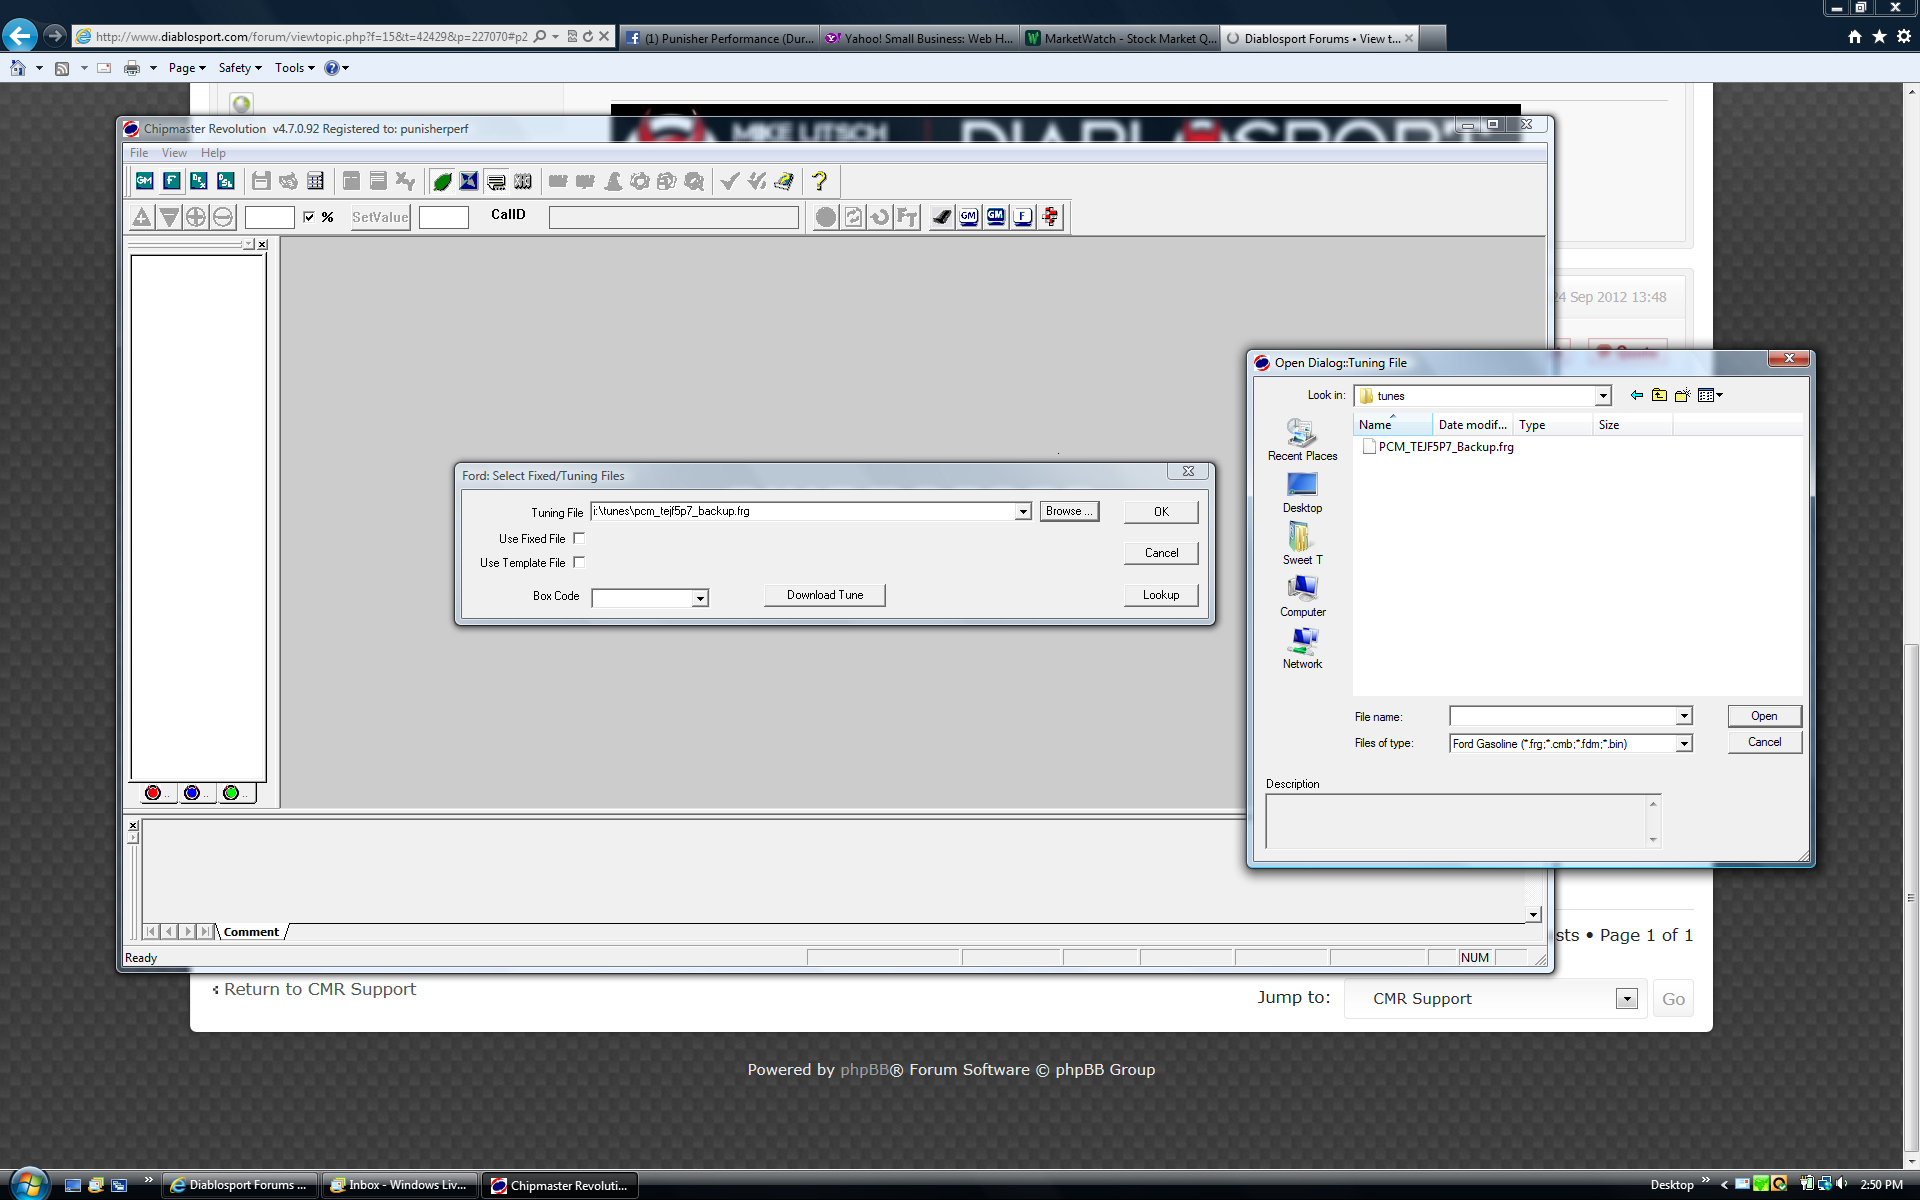Go back using Open Dialog arrow icon
The height and width of the screenshot is (1200, 1920).
coord(1637,395)
